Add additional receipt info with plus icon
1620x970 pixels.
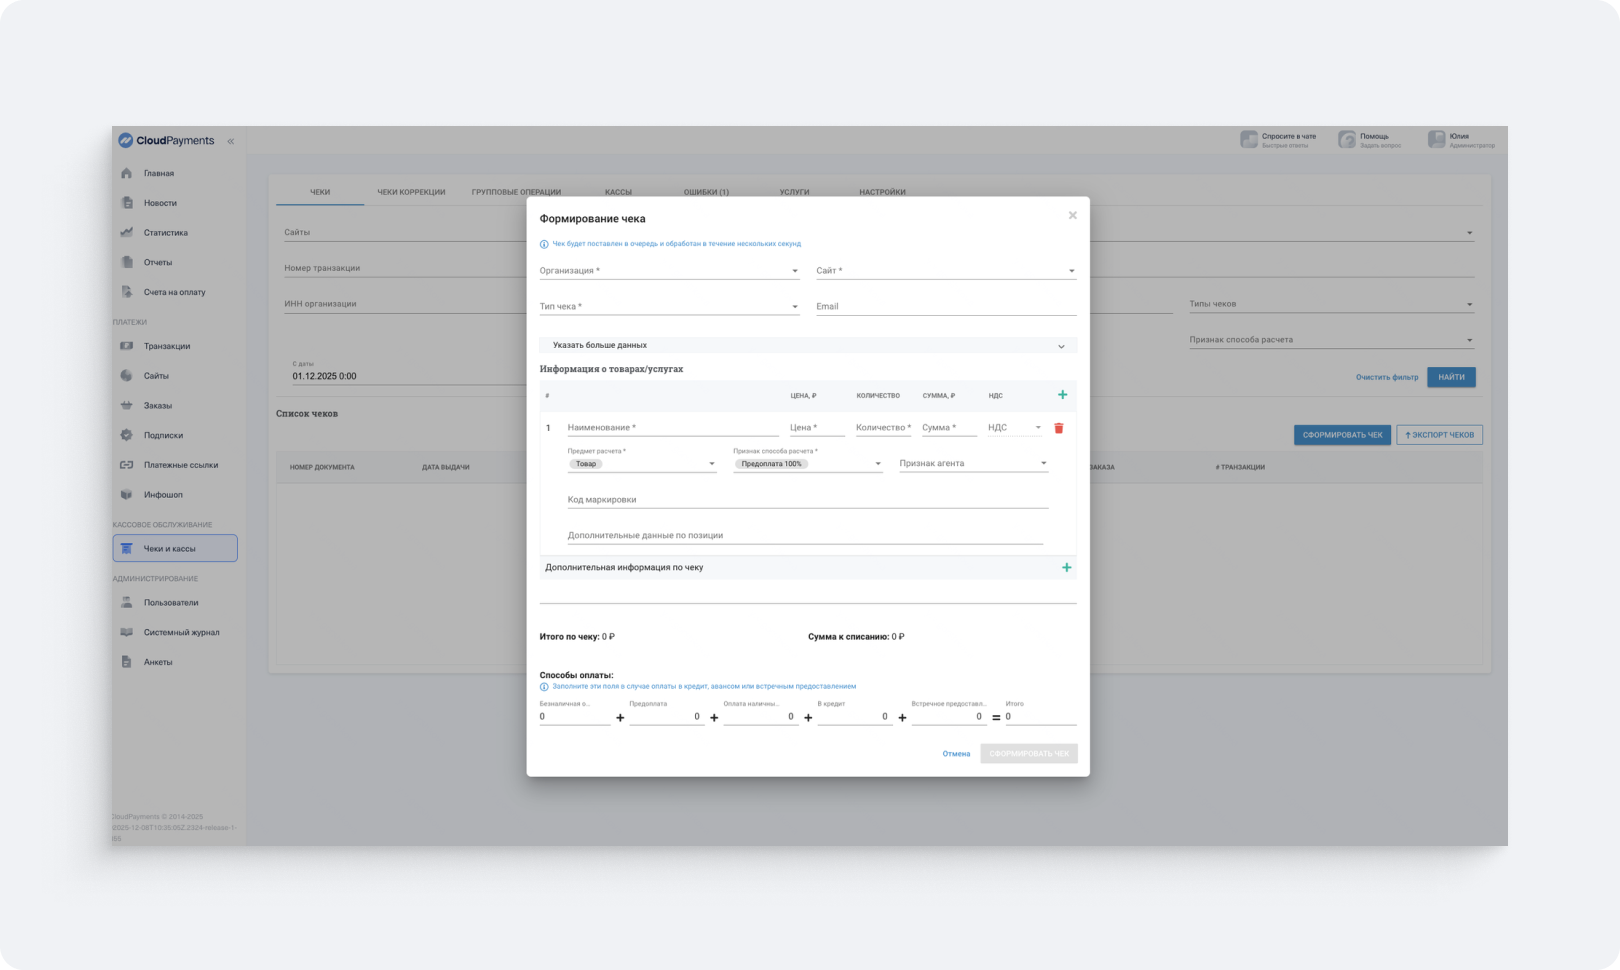(x=1066, y=568)
